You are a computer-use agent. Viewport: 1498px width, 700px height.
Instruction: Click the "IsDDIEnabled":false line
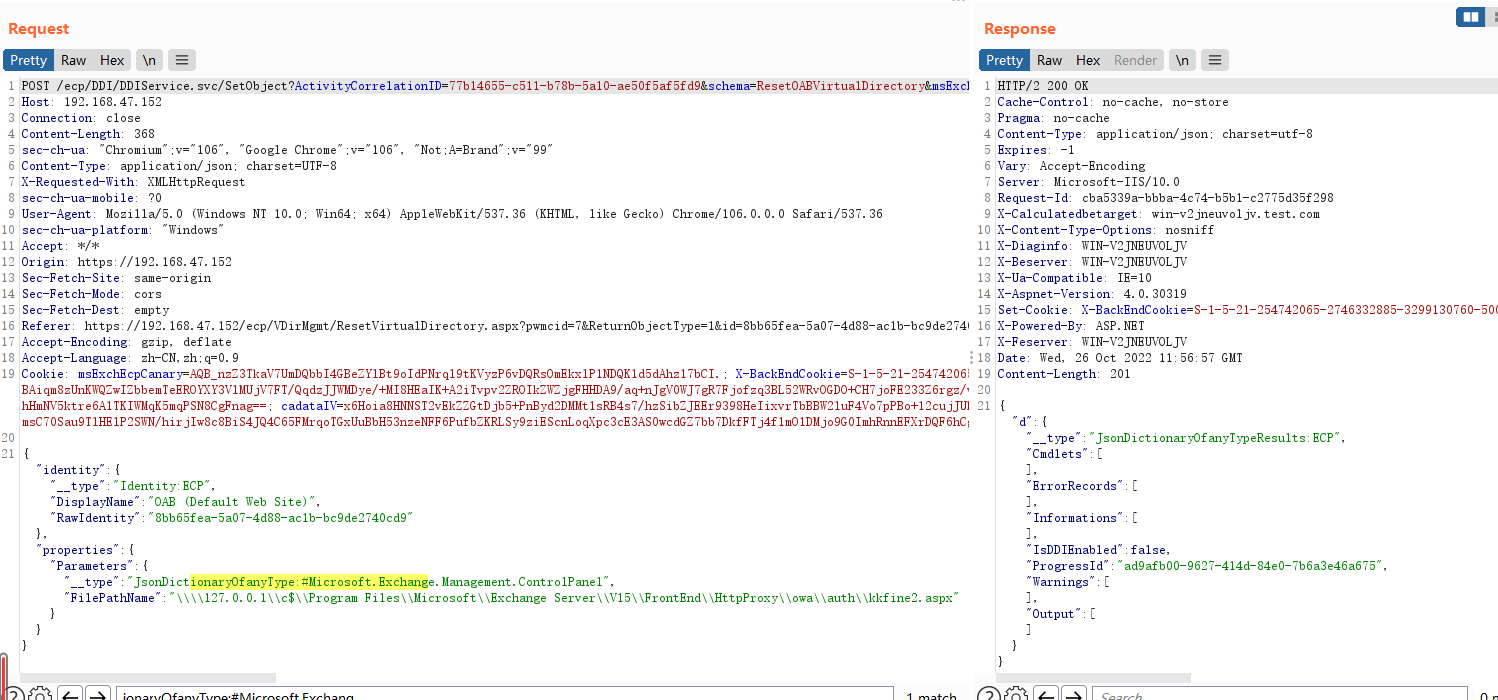(1098, 550)
